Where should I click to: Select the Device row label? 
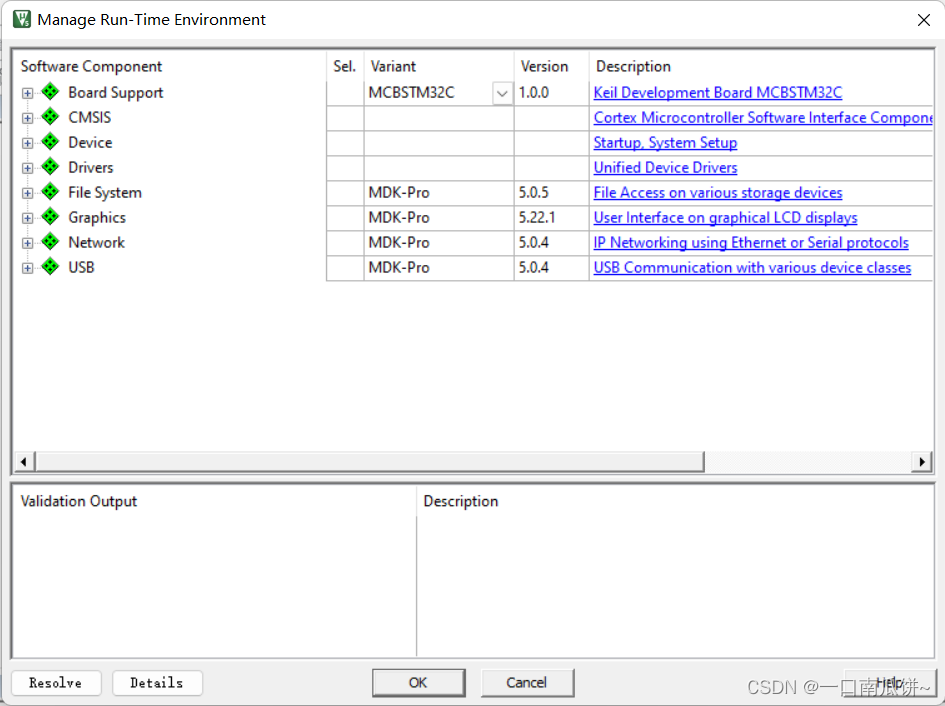tap(90, 142)
